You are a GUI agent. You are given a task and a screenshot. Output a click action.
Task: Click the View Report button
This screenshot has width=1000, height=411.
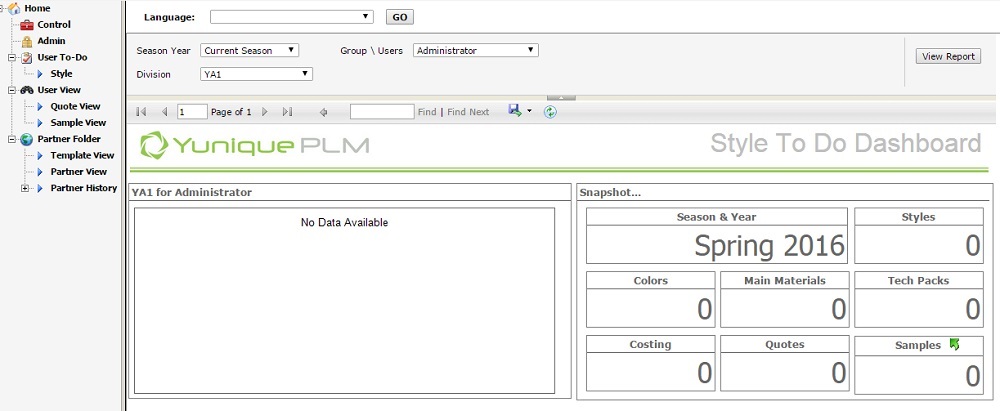tap(948, 56)
